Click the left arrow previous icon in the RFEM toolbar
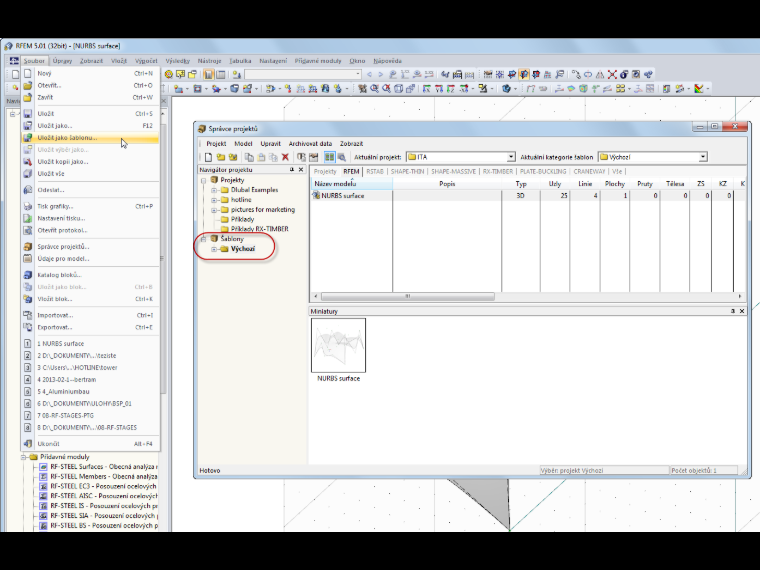This screenshot has height=570, width=760. click(x=370, y=74)
